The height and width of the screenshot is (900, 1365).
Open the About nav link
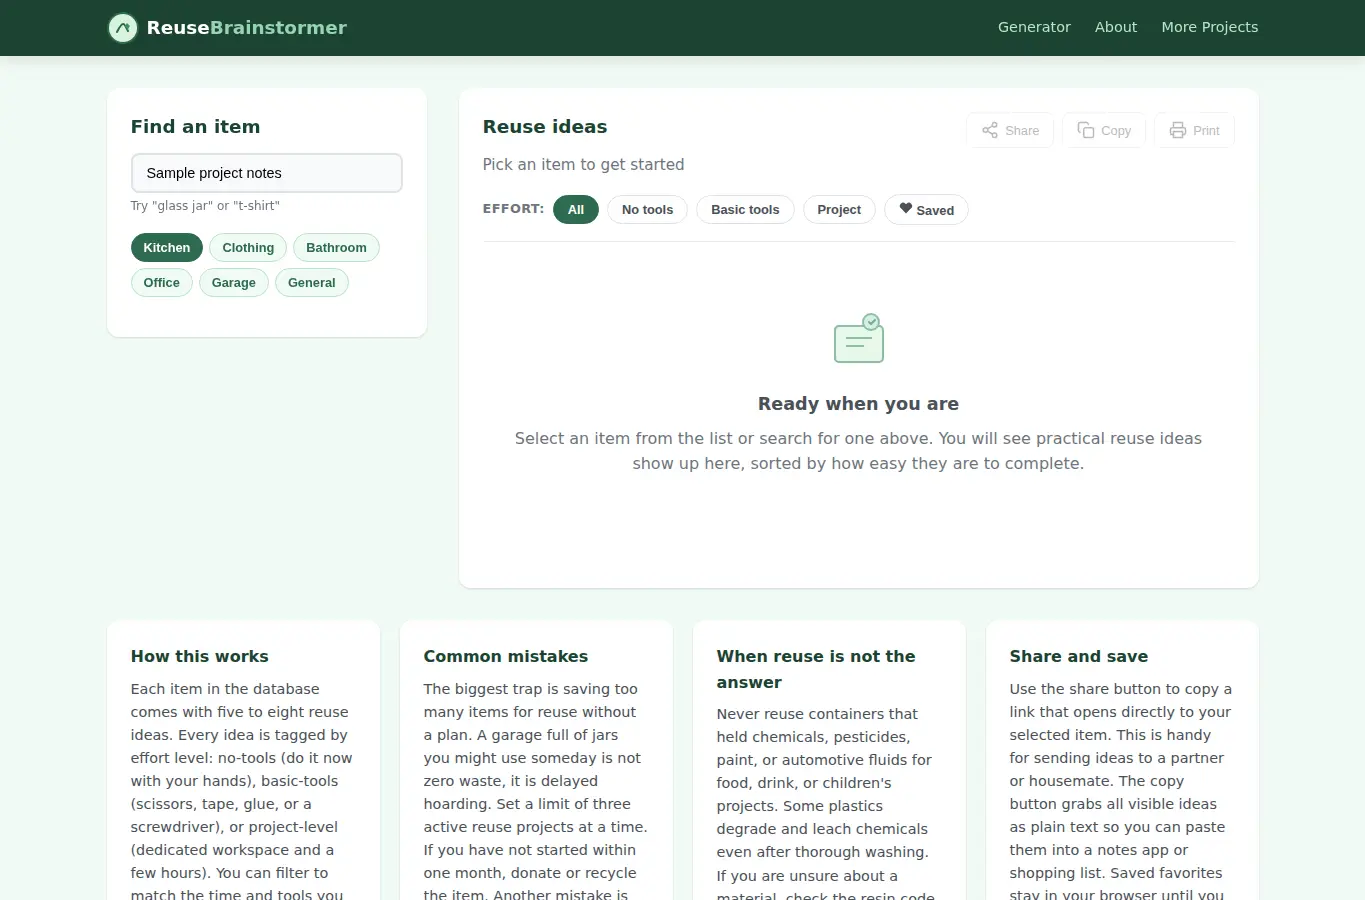coord(1116,27)
